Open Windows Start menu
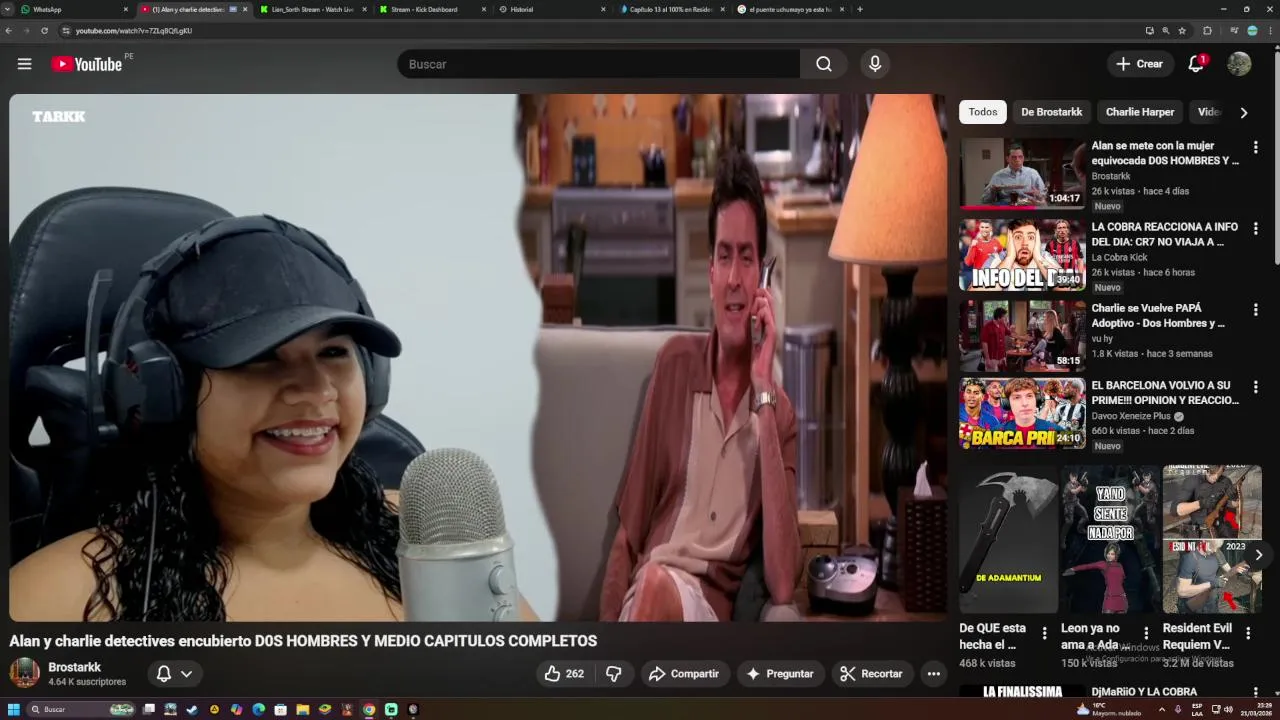The image size is (1280, 720). point(14,709)
